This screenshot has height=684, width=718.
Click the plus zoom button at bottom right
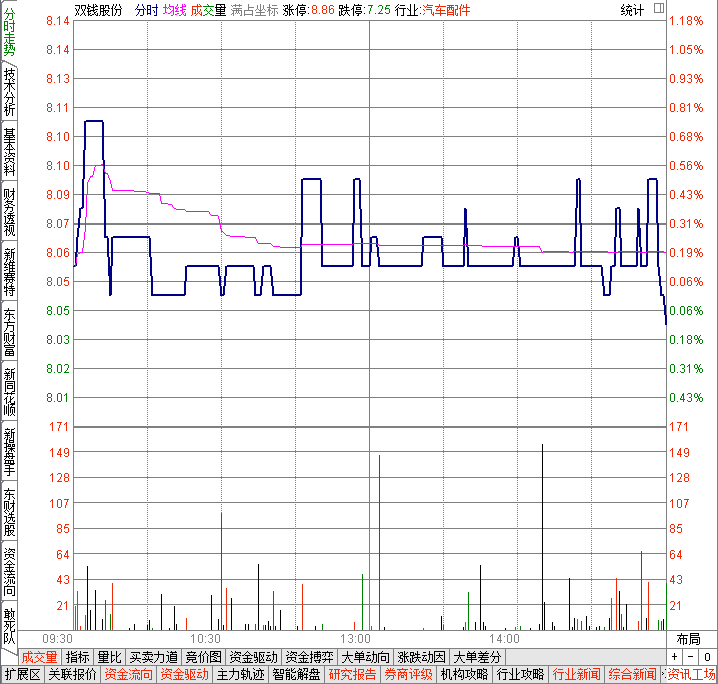675,657
